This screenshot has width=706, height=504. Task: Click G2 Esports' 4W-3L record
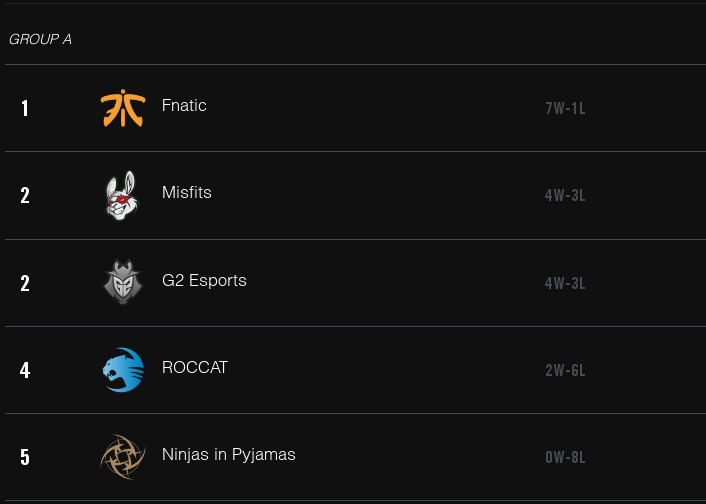[x=565, y=283]
